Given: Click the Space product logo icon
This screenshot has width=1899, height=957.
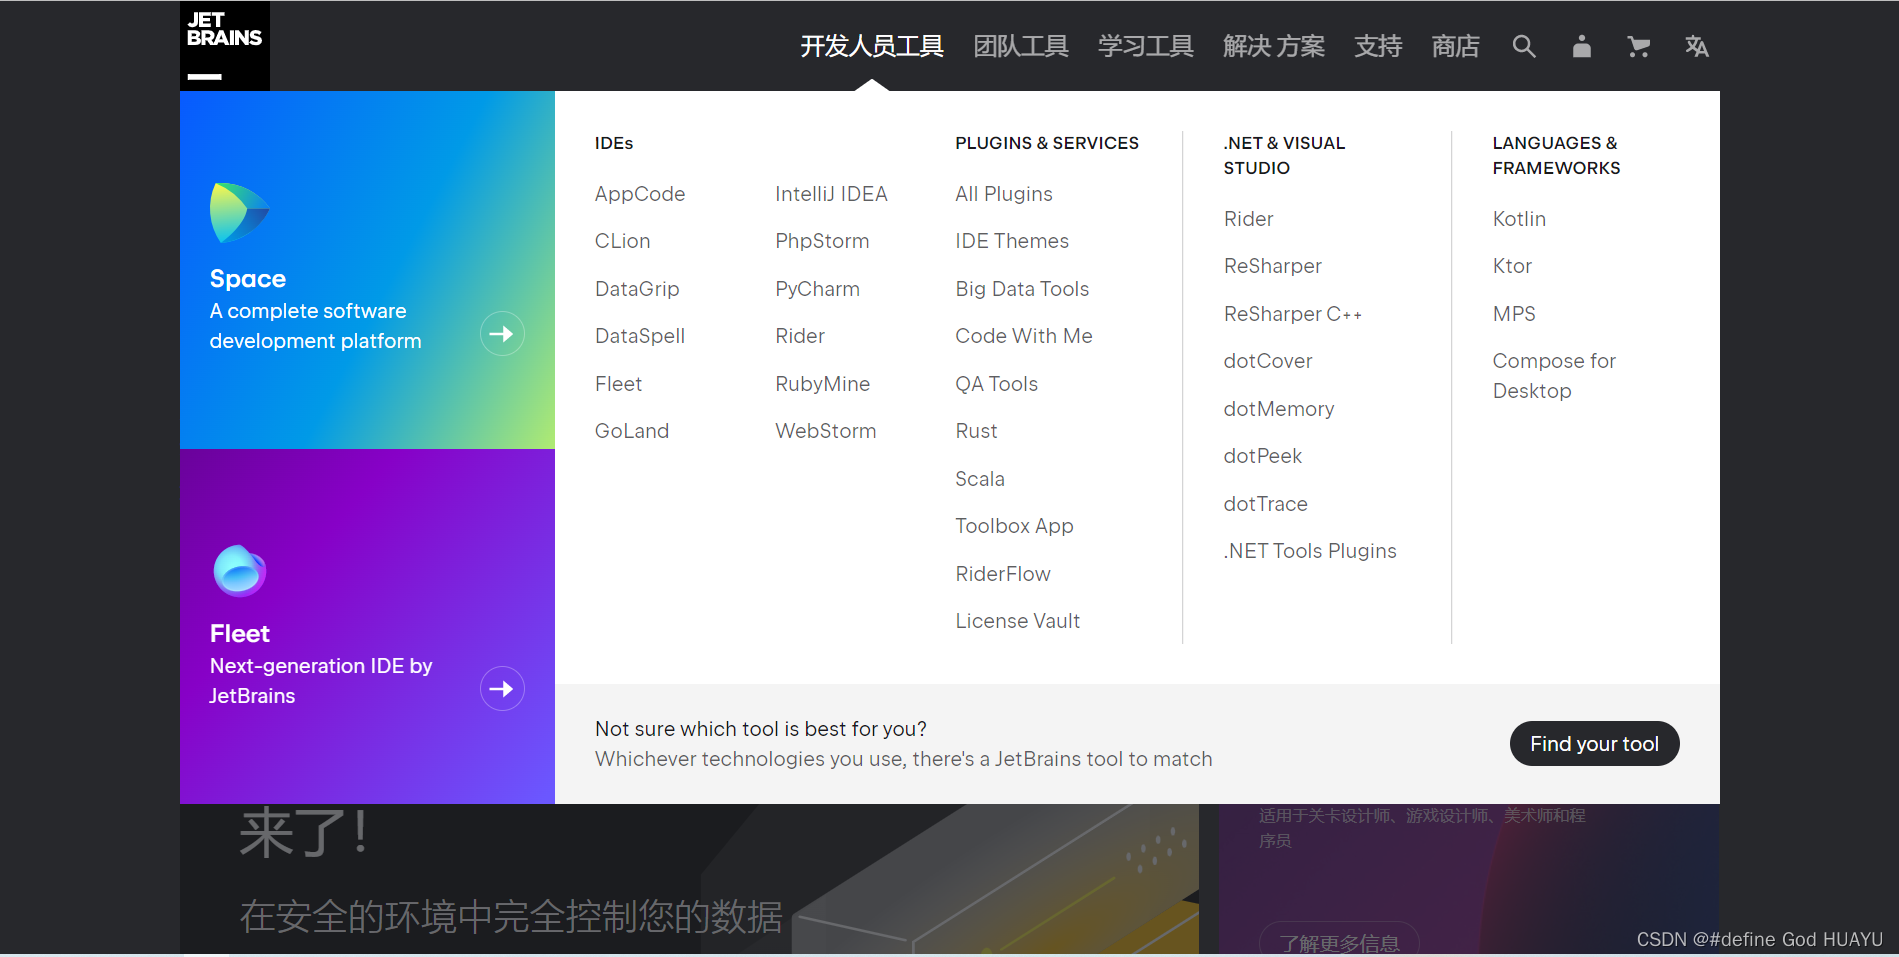Looking at the screenshot, I should tap(239, 212).
